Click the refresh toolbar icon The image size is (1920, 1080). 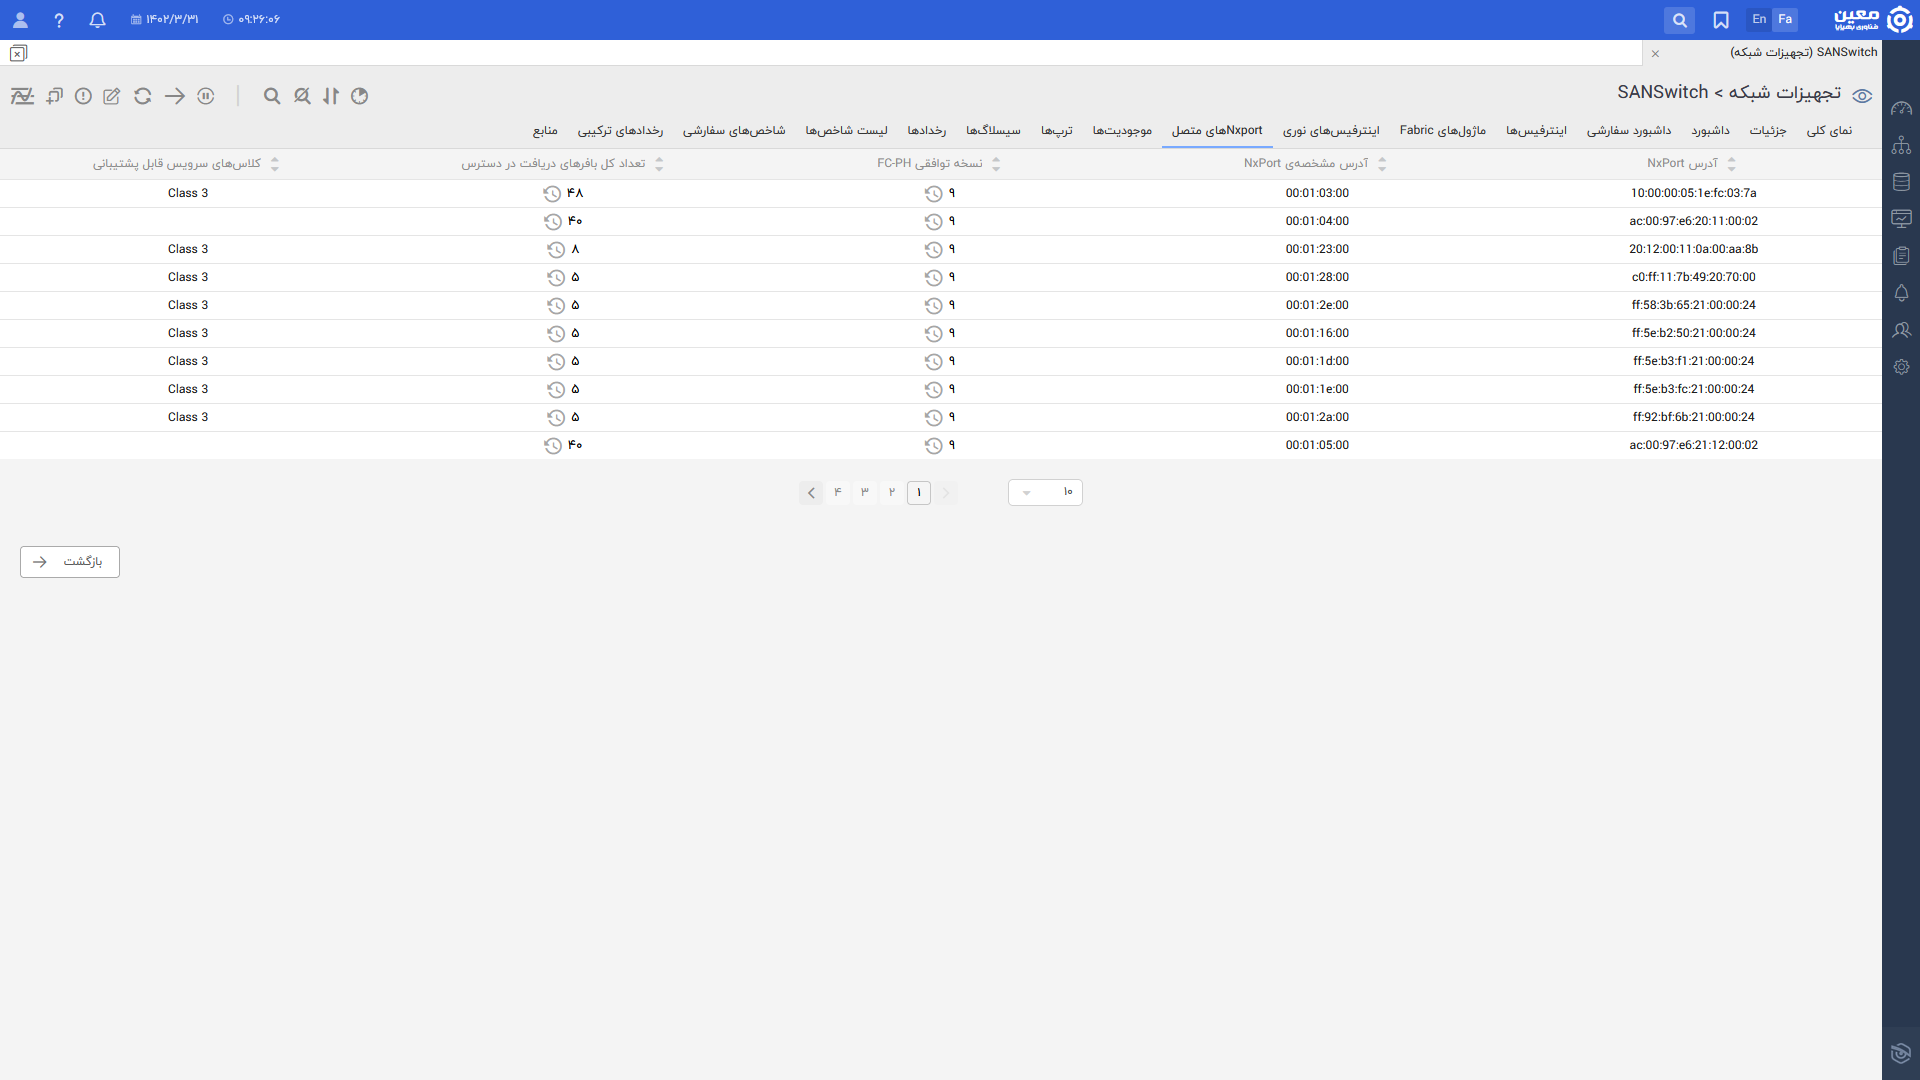click(143, 96)
